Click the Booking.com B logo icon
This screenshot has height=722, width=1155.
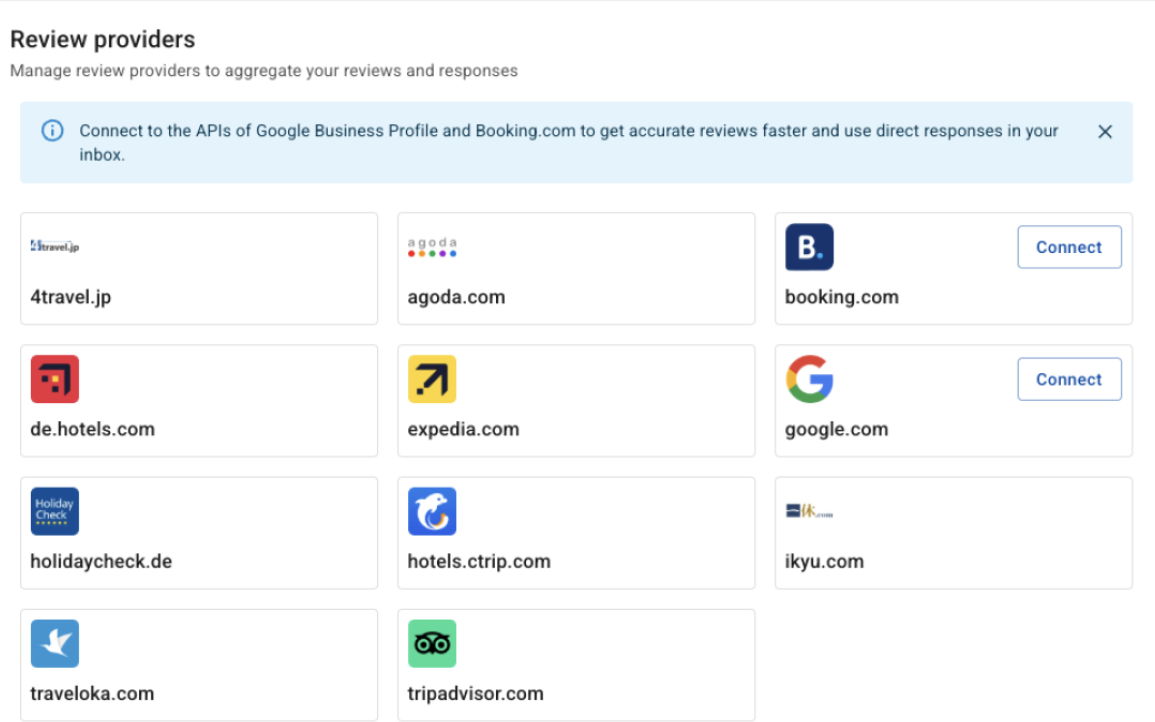coord(809,247)
